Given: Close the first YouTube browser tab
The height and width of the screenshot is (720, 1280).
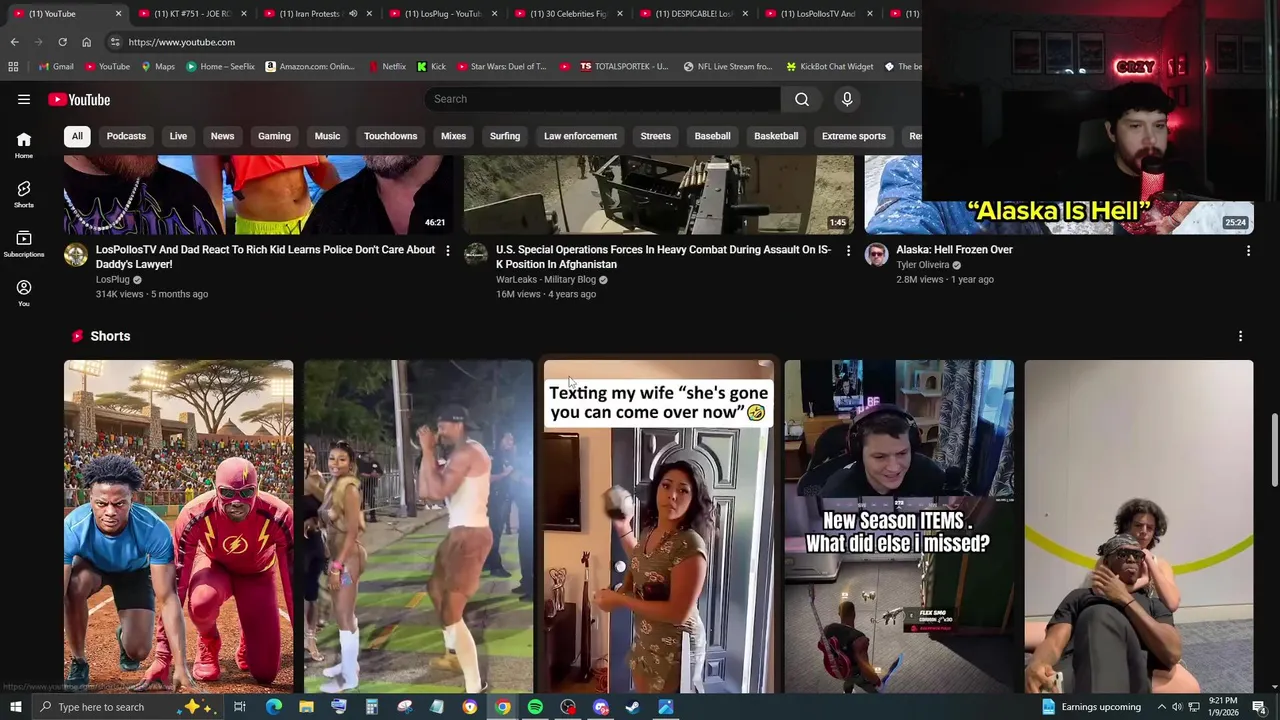Looking at the screenshot, I should coord(118,14).
